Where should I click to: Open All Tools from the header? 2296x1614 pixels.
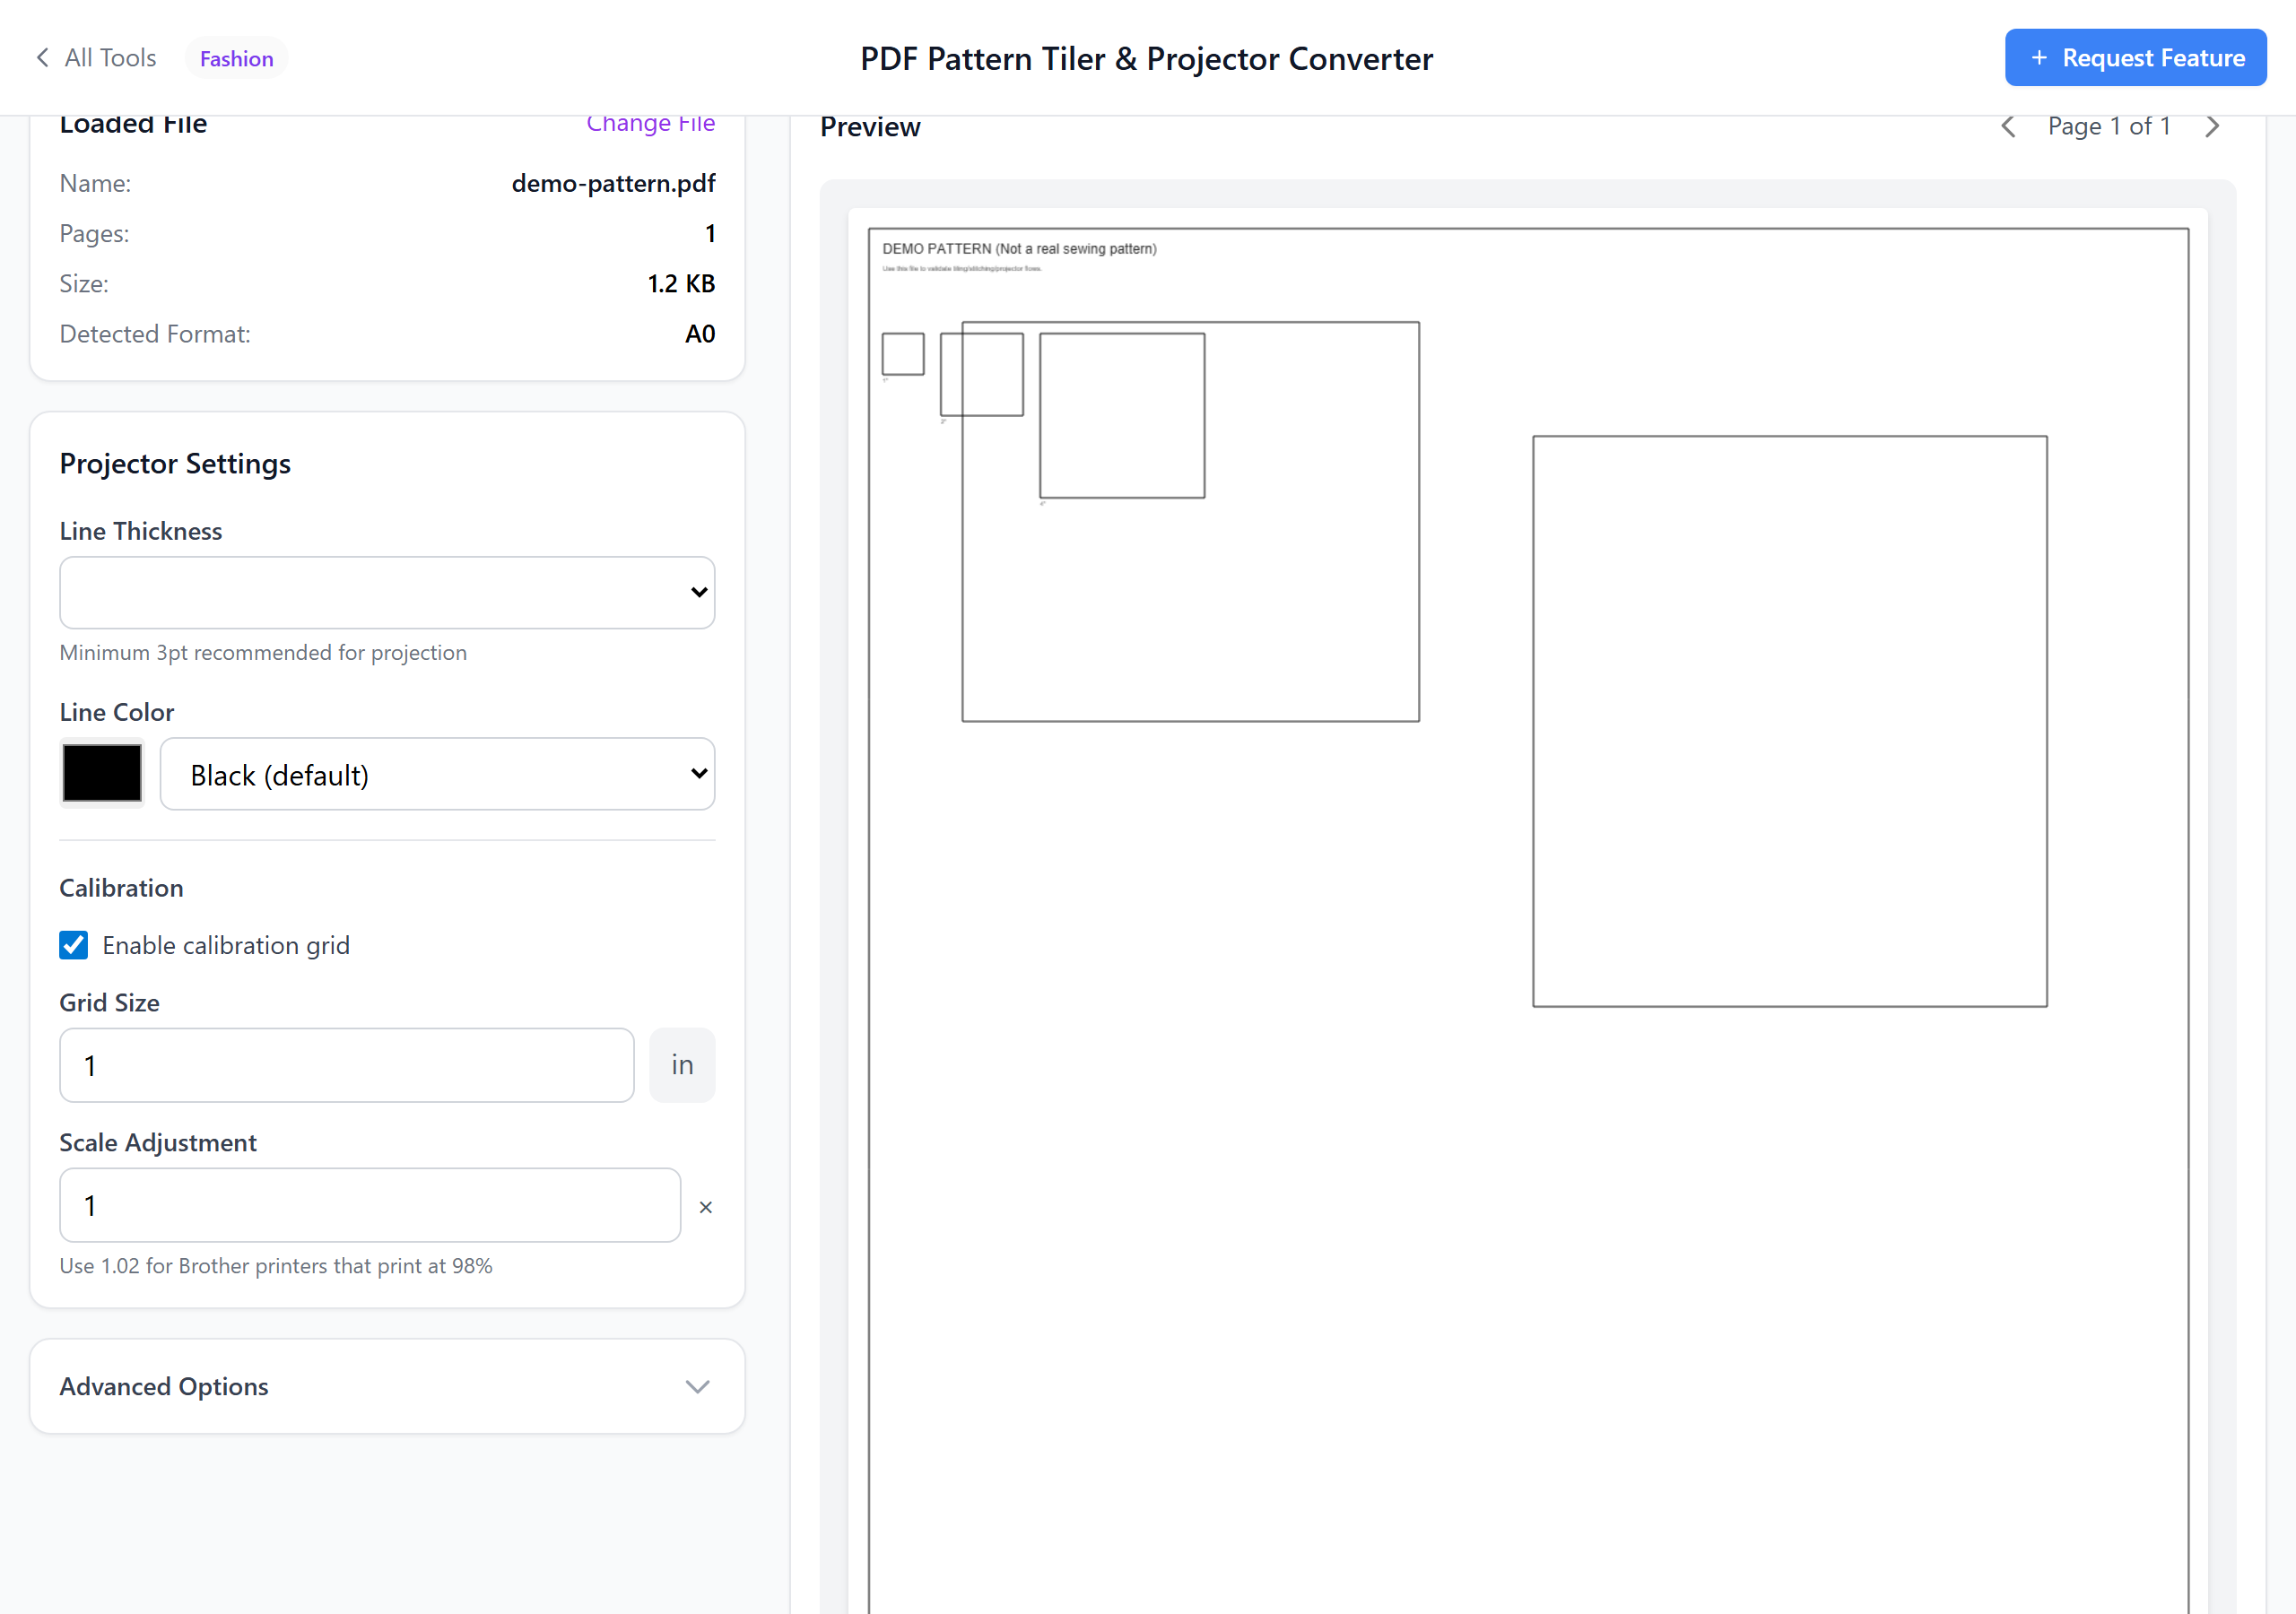(110, 57)
